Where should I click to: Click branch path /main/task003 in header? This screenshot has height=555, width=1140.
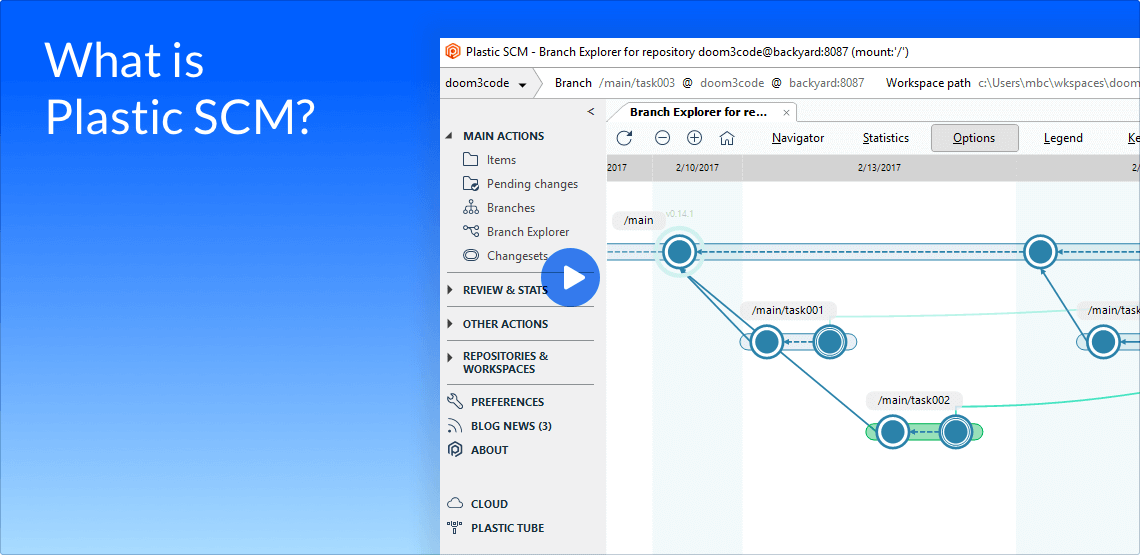pyautogui.click(x=637, y=83)
